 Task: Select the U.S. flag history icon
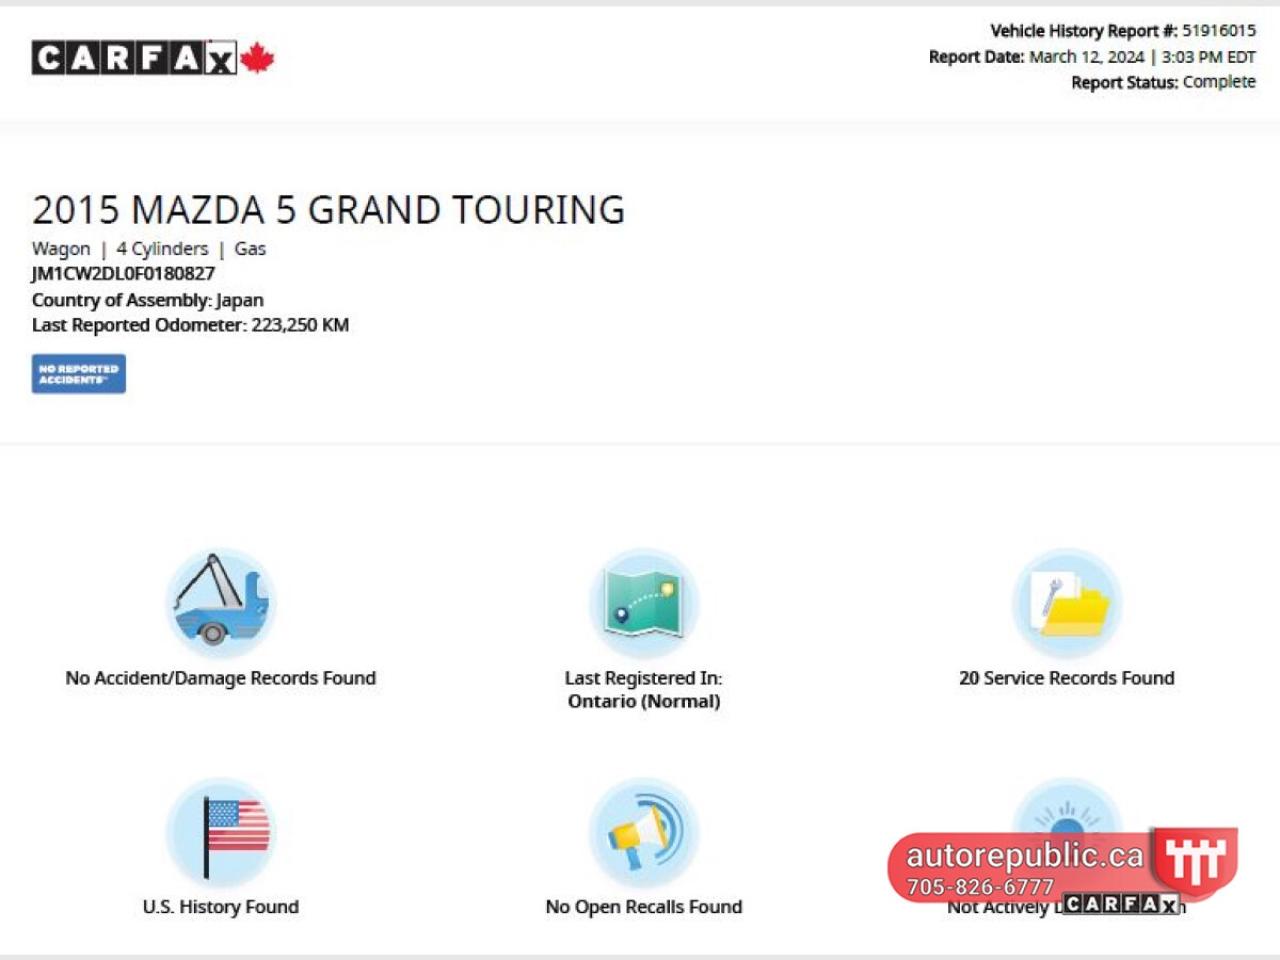pyautogui.click(x=220, y=832)
